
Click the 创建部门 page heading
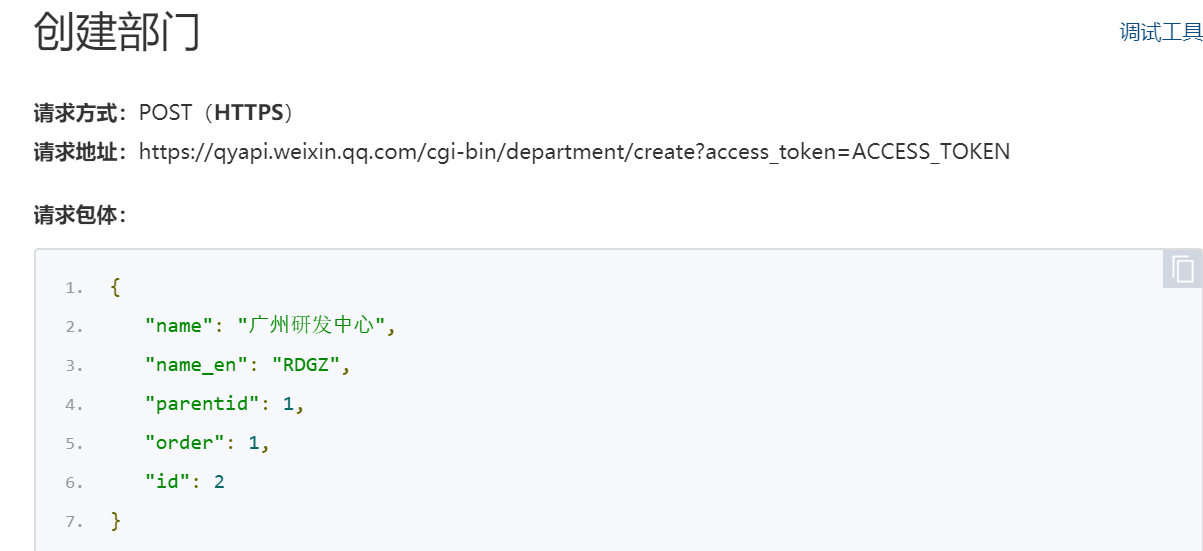[x=117, y=33]
